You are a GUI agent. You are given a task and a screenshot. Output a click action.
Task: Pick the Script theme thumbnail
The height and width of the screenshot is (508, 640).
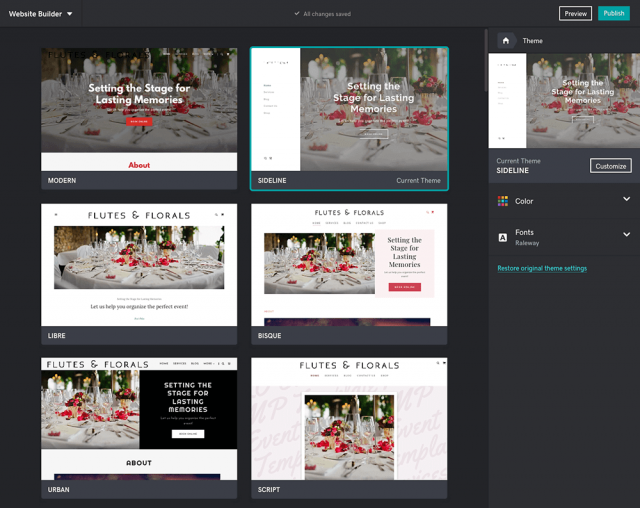pyautogui.click(x=349, y=419)
